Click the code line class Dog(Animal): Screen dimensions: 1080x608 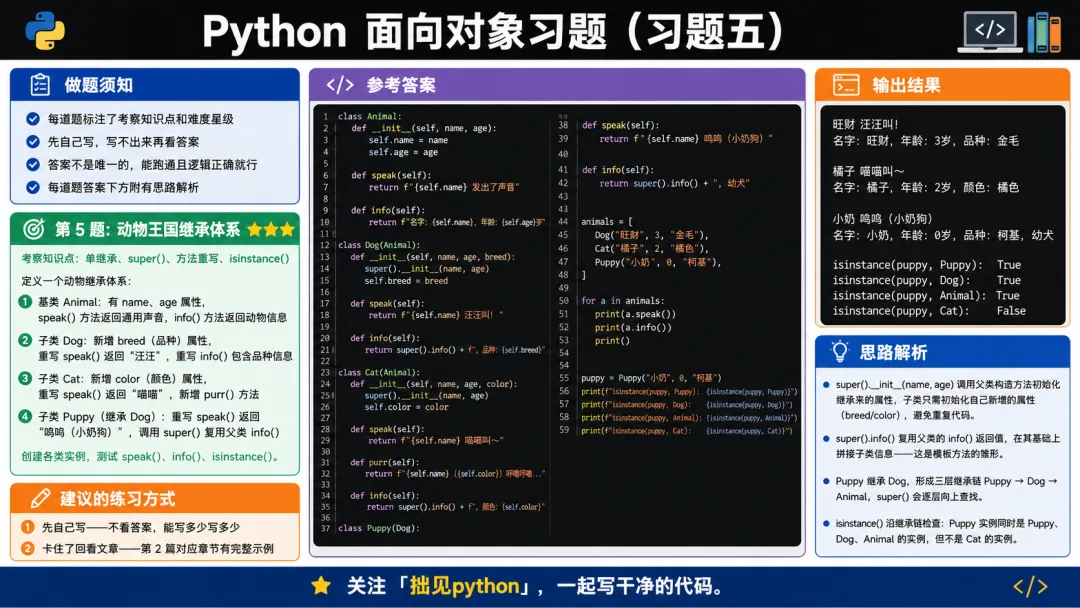[379, 244]
